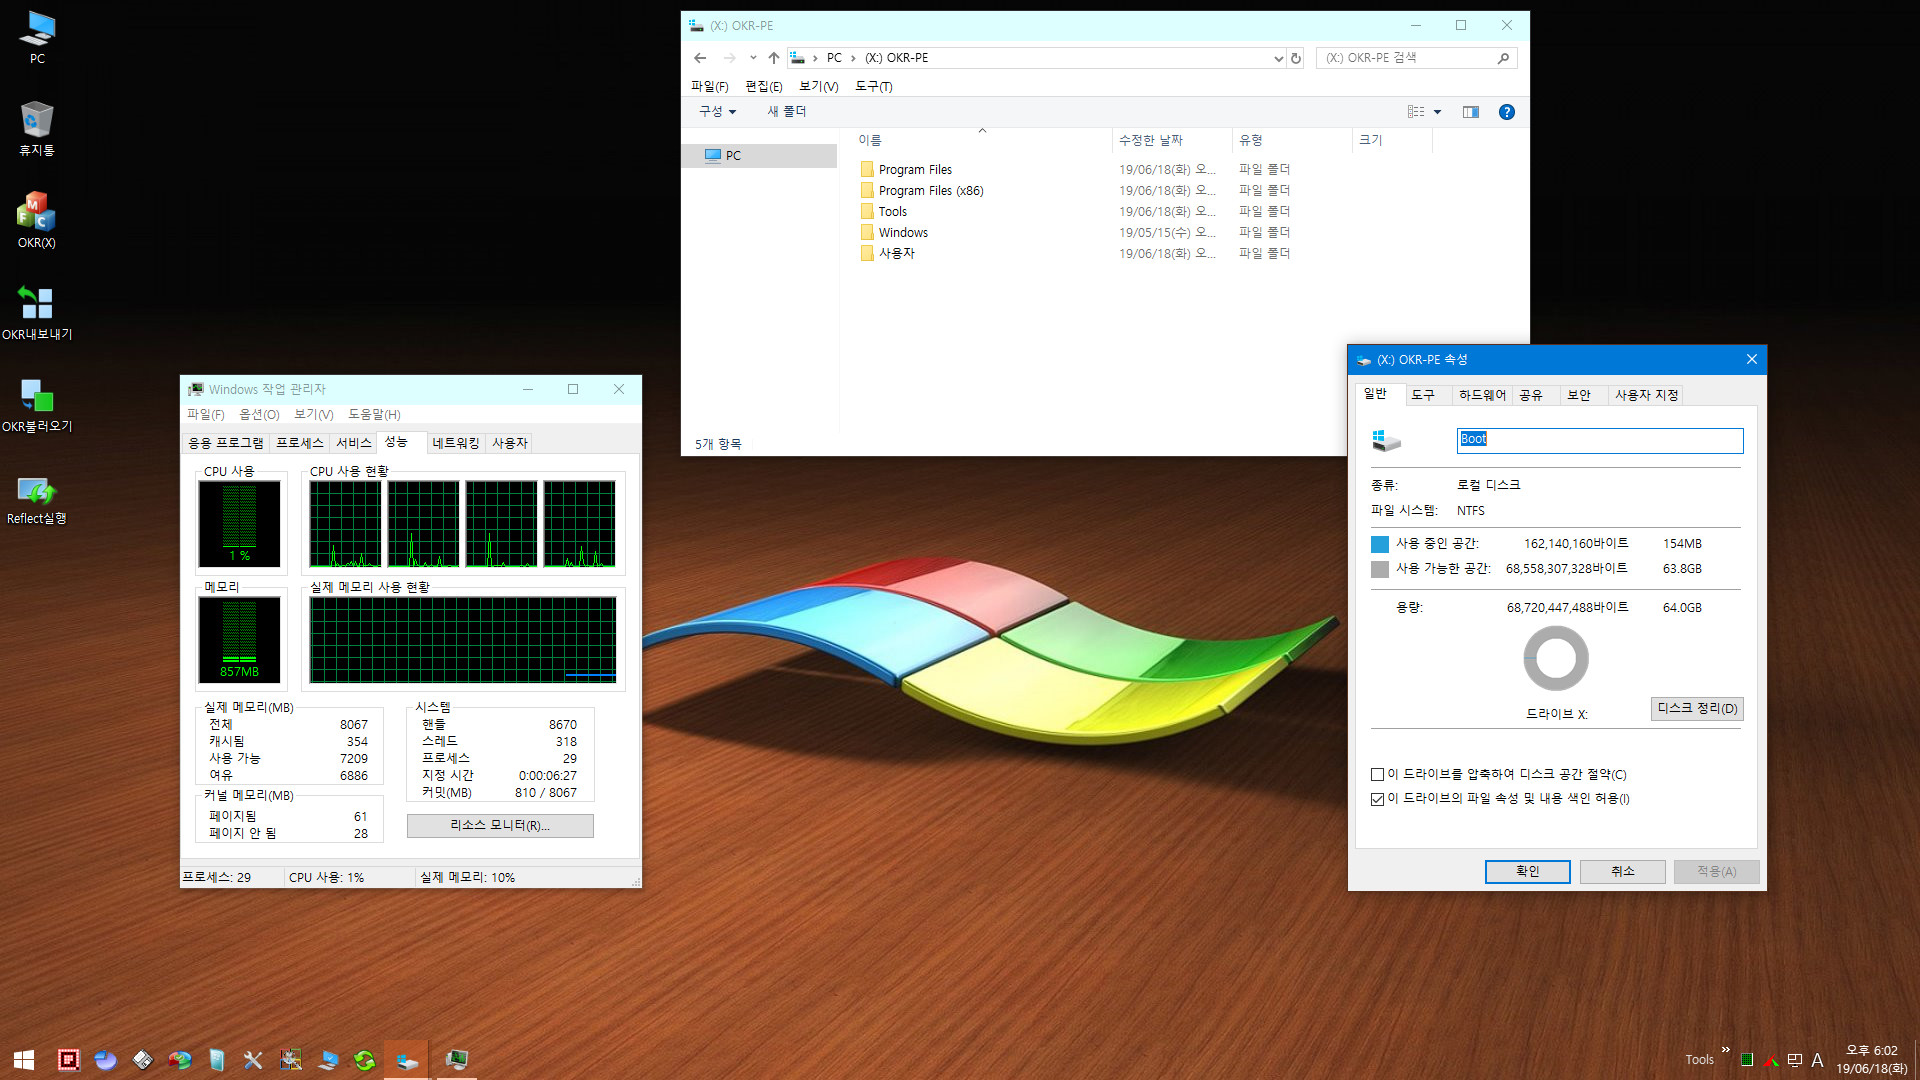
Task: Select the Windows folder in file list
Action: pos(903,233)
